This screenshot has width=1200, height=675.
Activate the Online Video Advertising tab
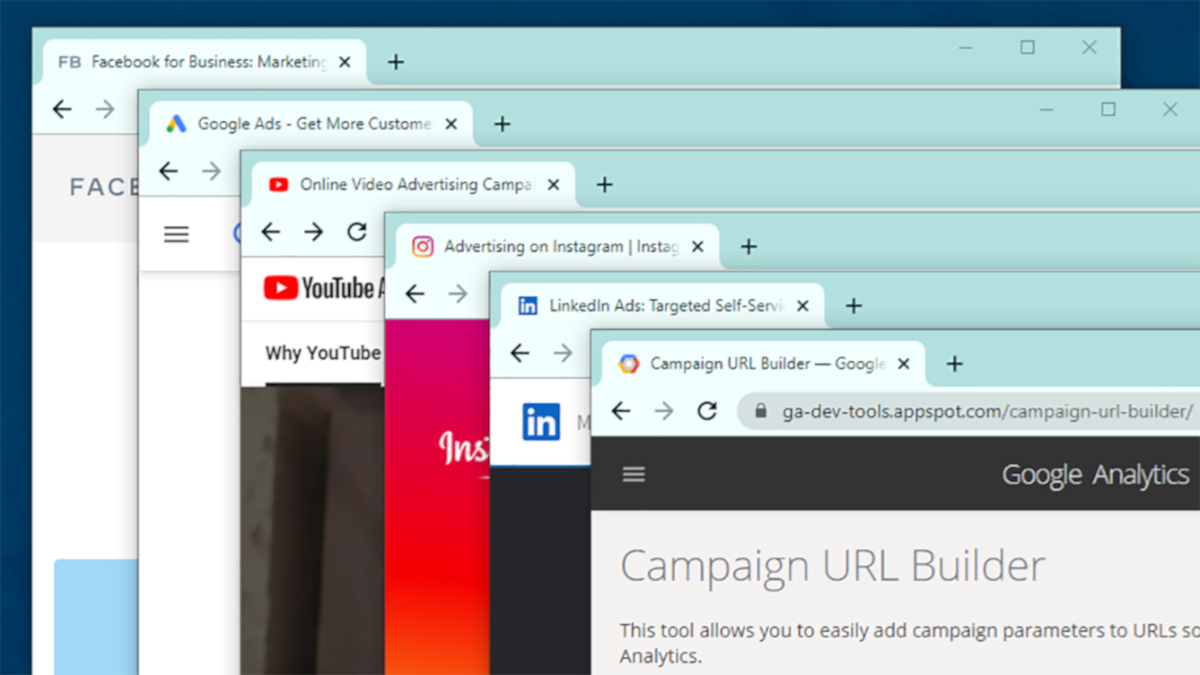pyautogui.click(x=413, y=185)
